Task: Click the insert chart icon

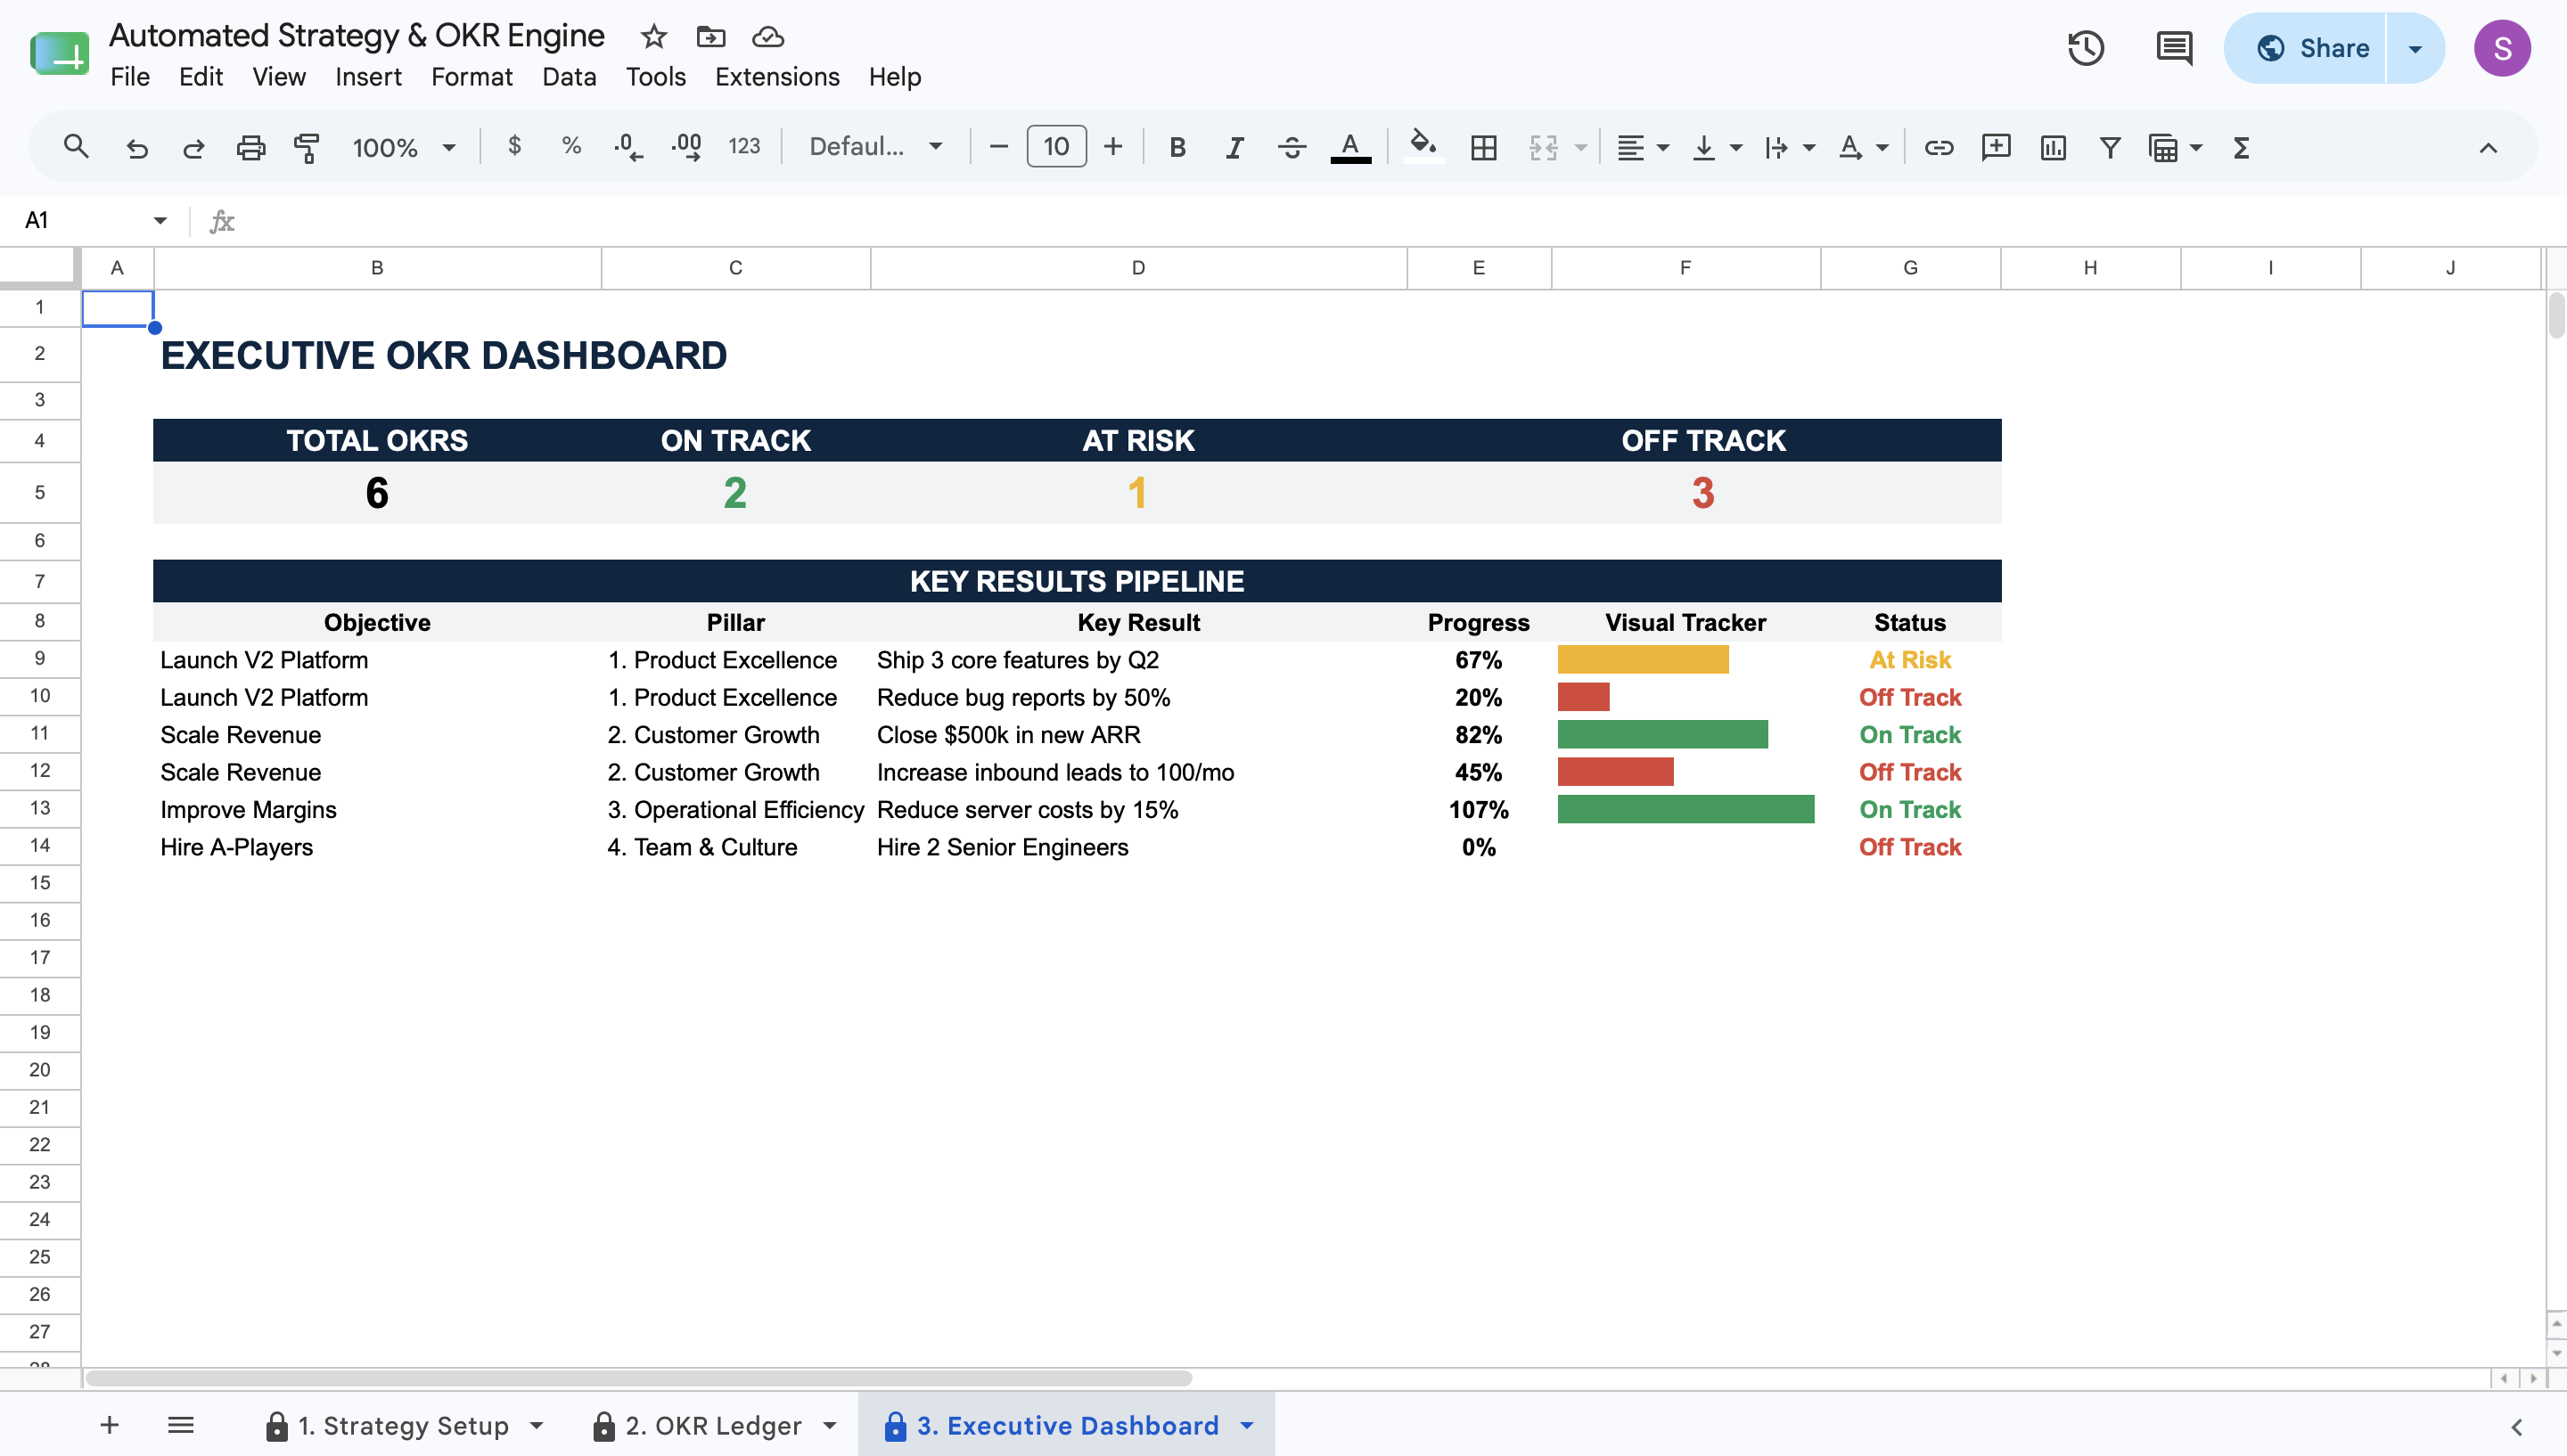Action: [2052, 147]
